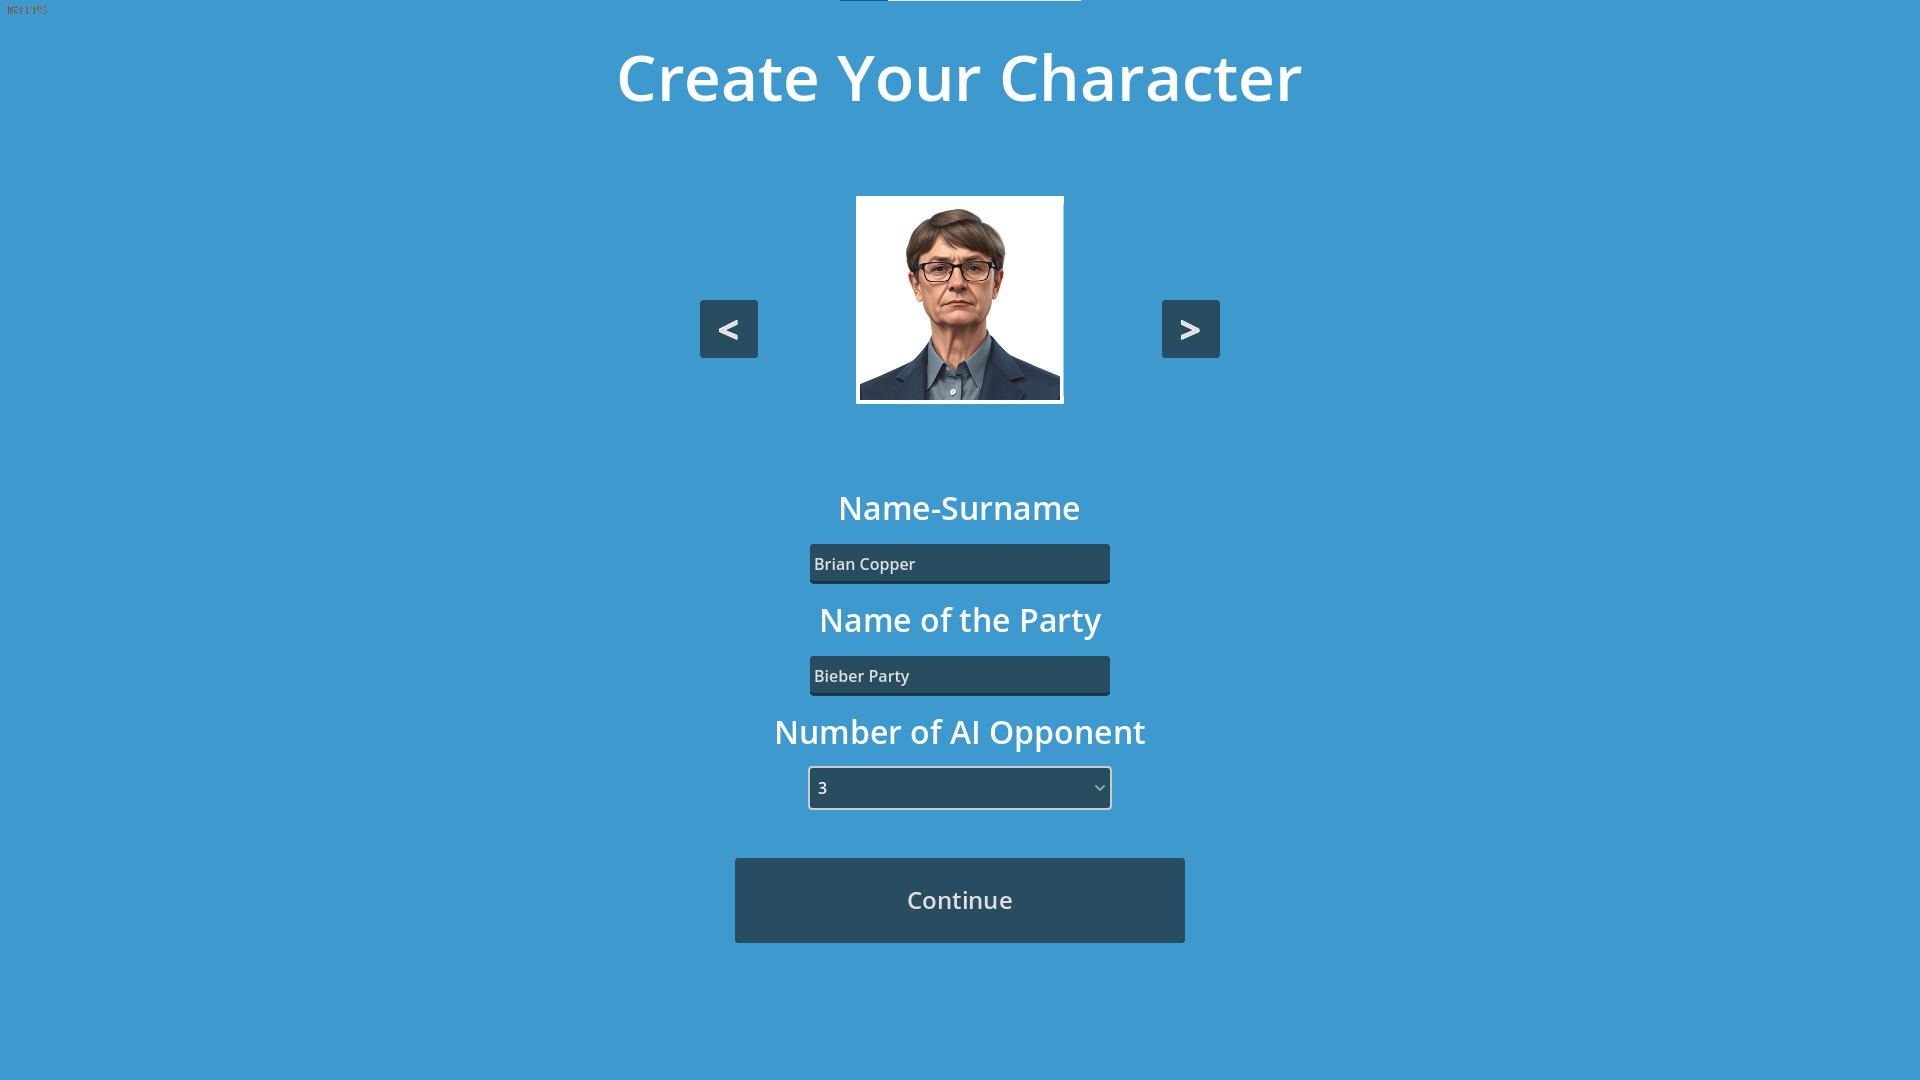Open the Number of AI Opponent dropdown

pos(959,788)
